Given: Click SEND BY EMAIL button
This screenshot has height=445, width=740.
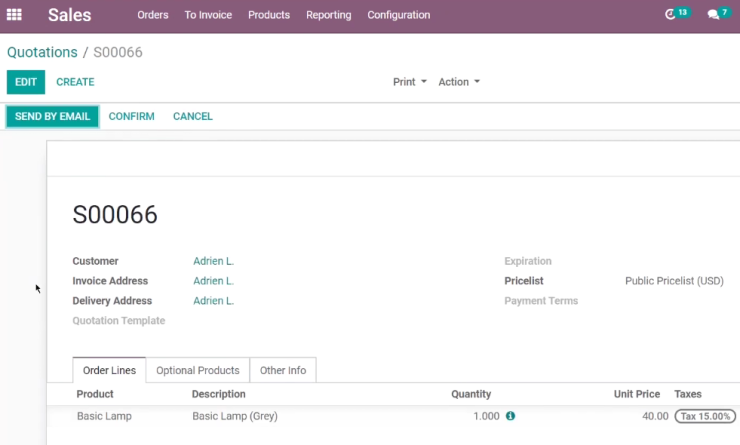Looking at the screenshot, I should point(52,117).
